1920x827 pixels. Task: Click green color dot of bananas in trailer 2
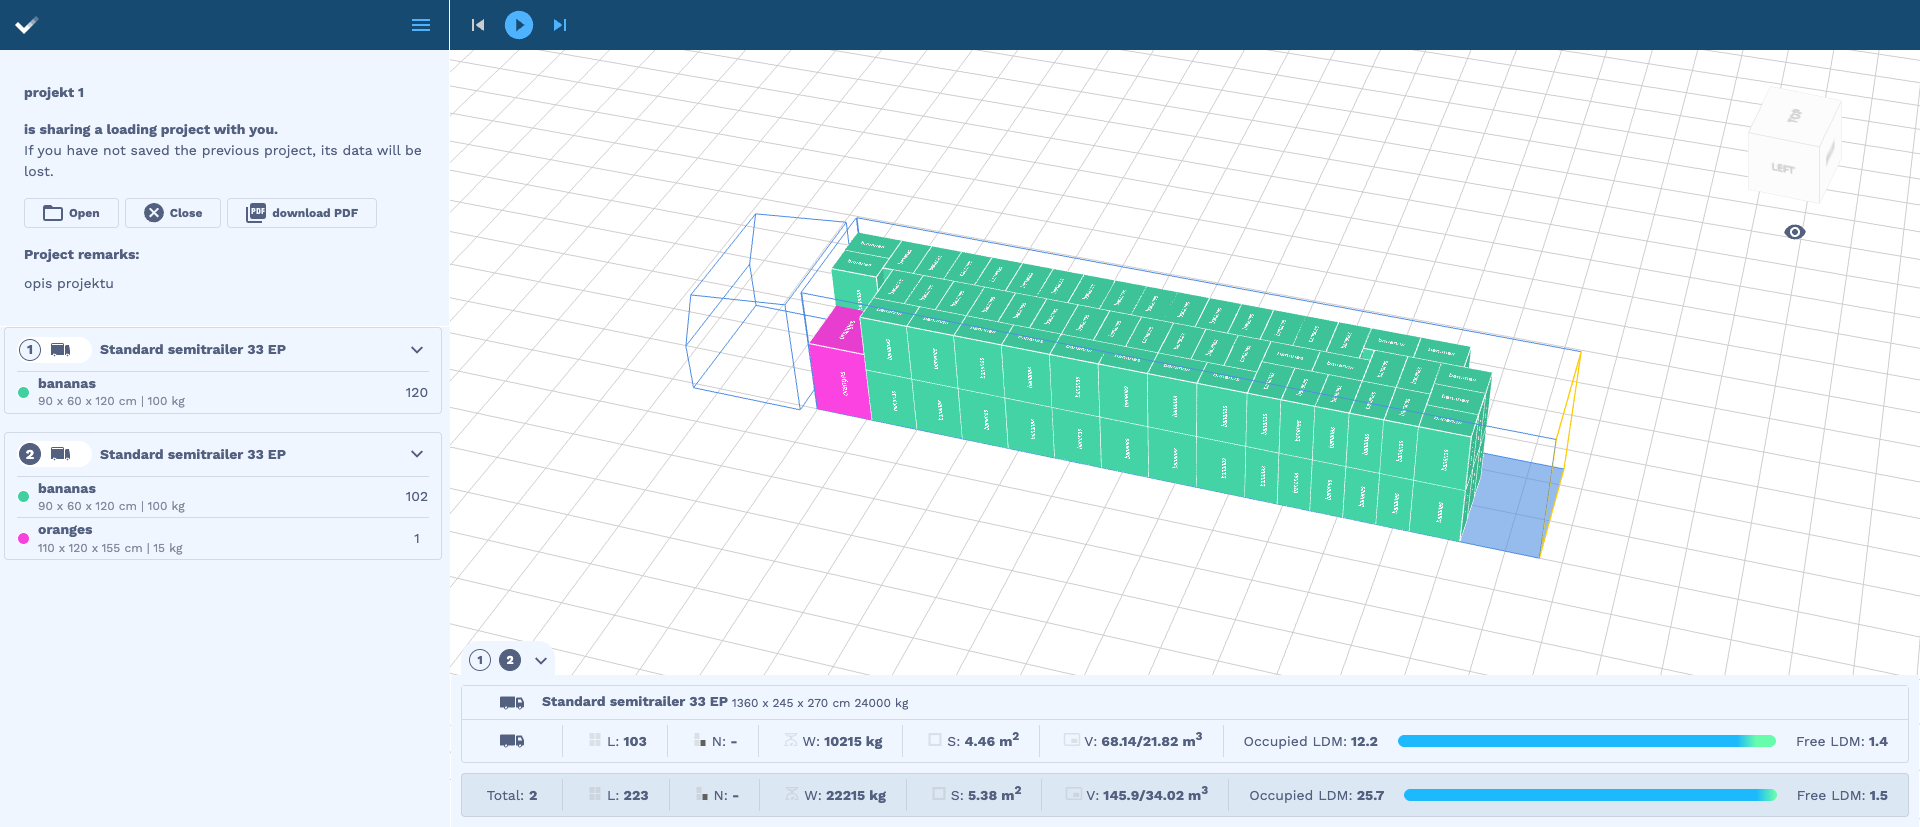pyautogui.click(x=24, y=496)
